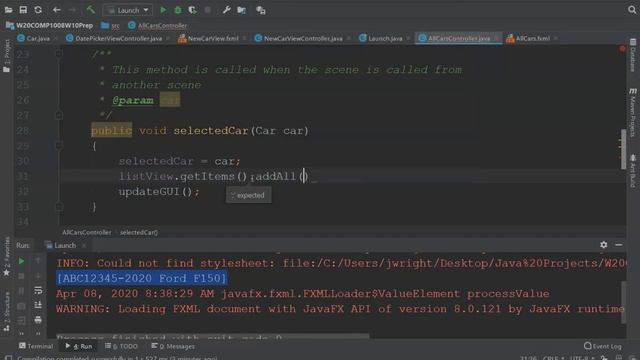
Task: Click the Save All disk icon
Action: pyautogui.click(x=23, y=10)
